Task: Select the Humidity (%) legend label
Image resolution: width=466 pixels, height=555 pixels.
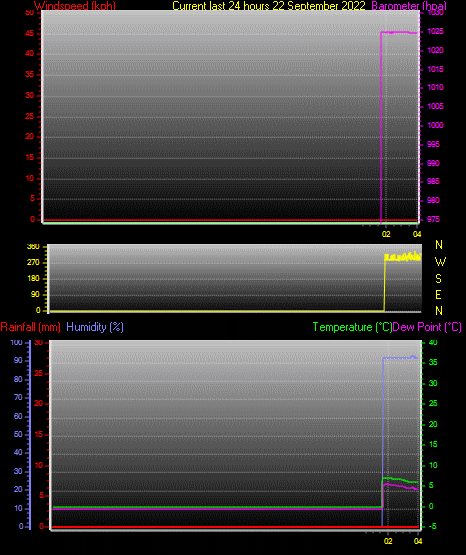Action: (95, 327)
